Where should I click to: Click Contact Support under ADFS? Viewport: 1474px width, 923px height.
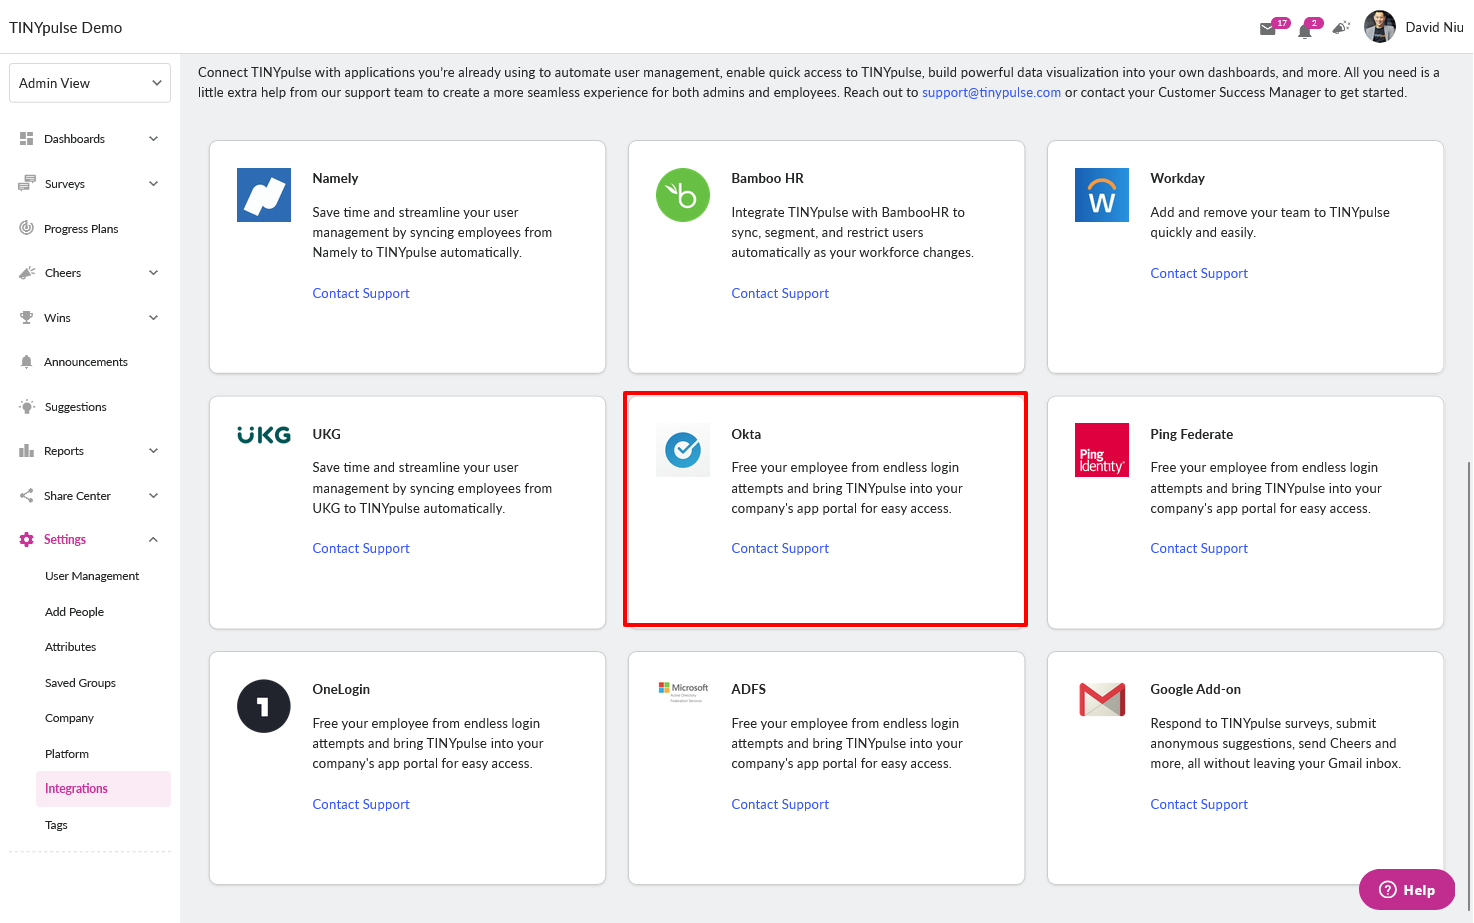[780, 804]
